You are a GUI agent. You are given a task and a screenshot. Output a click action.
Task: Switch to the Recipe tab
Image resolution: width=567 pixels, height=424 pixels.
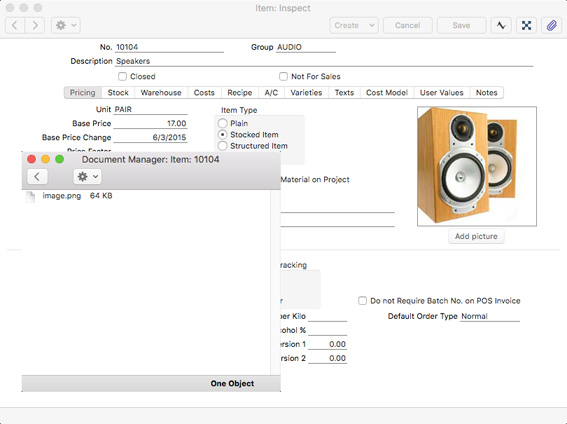(x=240, y=93)
